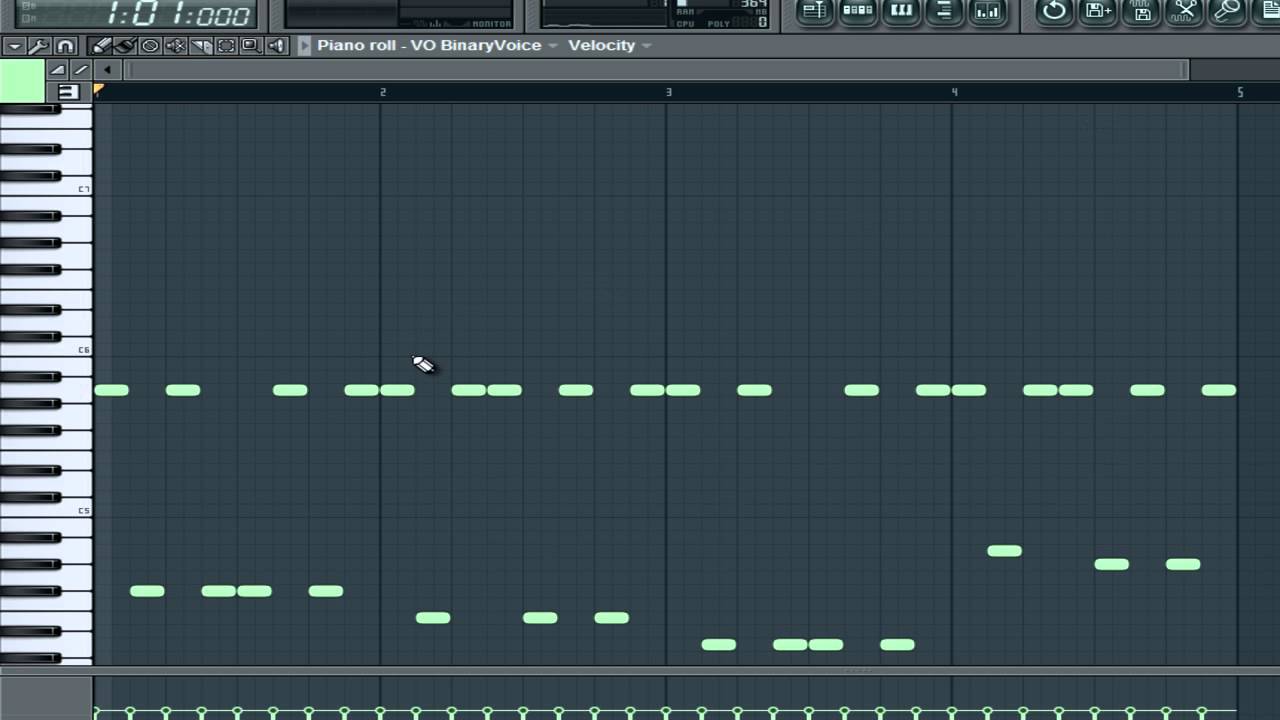Open the audio editor scissors icon
Viewport: 1280px width, 720px height.
tap(1185, 11)
